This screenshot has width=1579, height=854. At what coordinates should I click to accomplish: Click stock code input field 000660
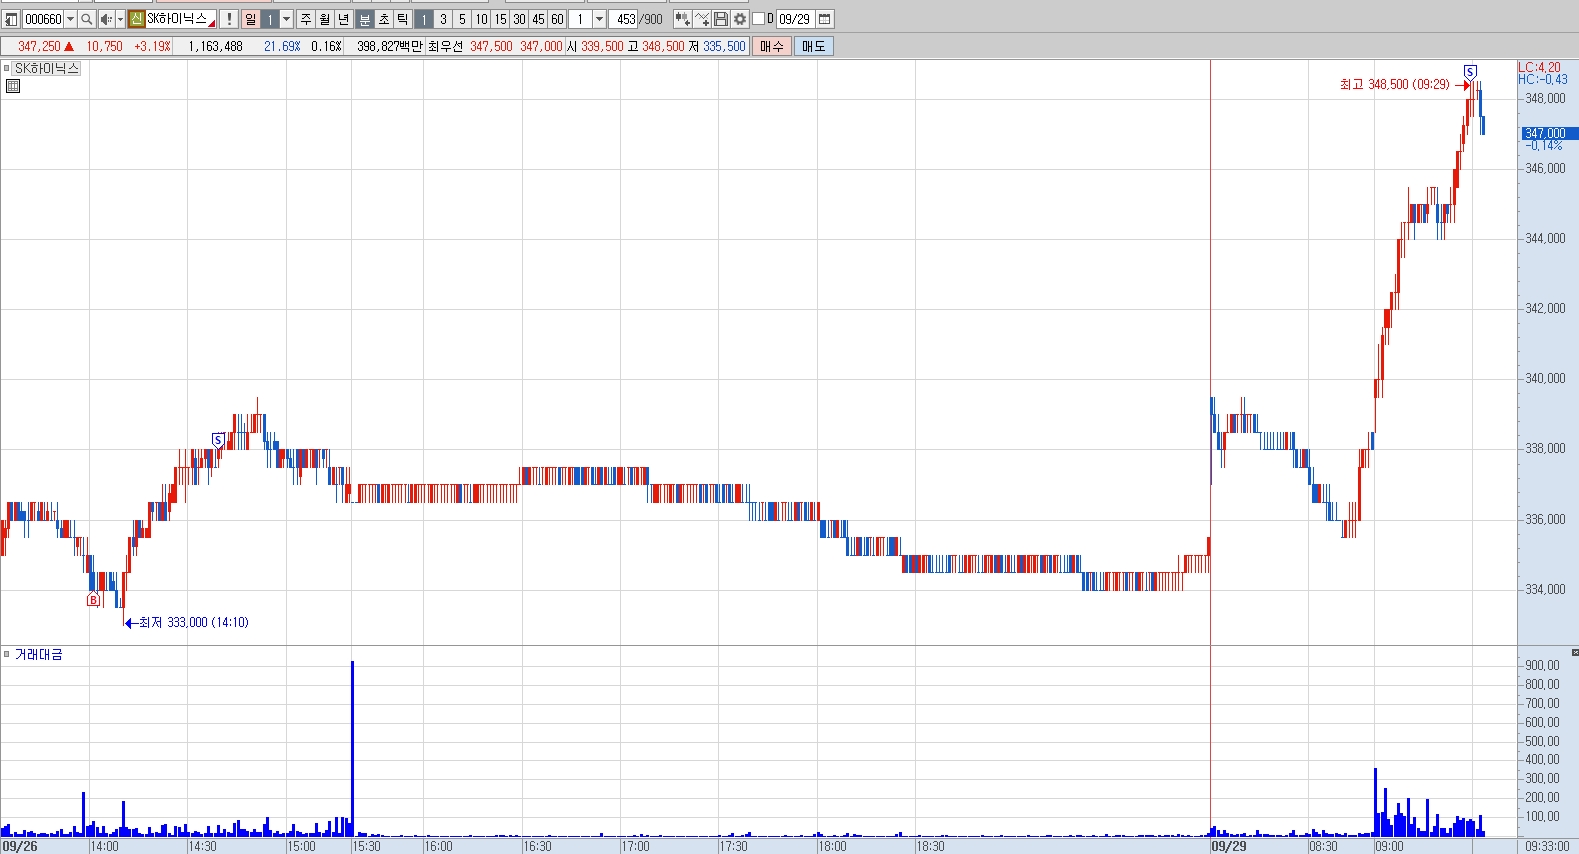coord(43,19)
